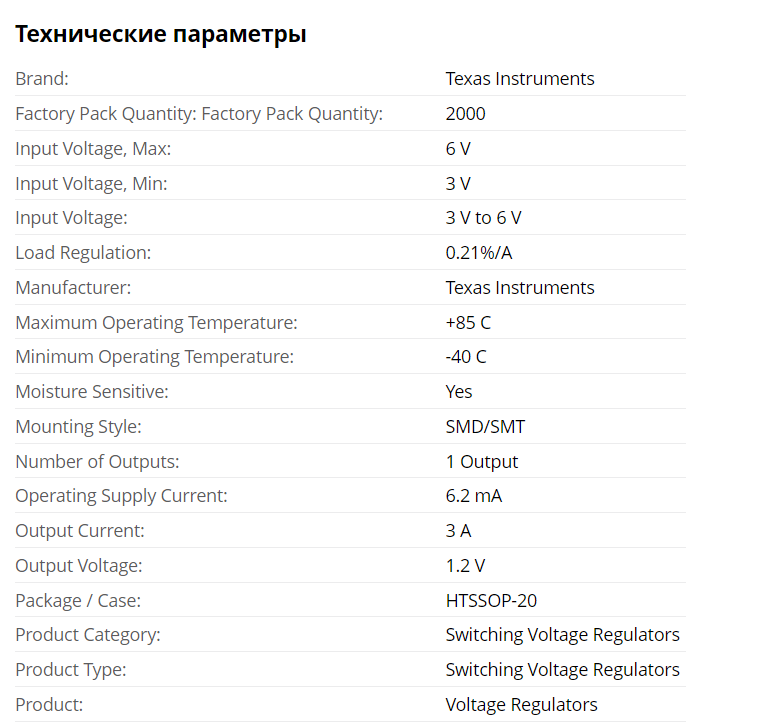This screenshot has height=723, width=779.
Task: Click the Output Voltage value 1.2 V
Action: pyautogui.click(x=465, y=565)
